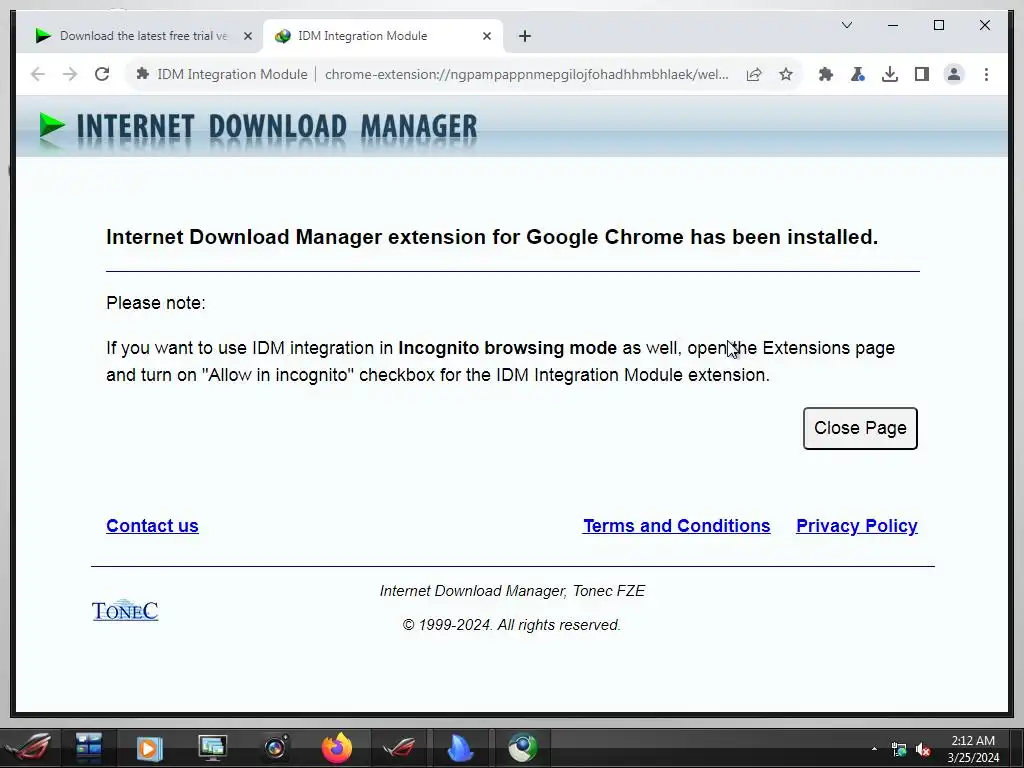
Task: Click '© 1999-2024. All rights reserved.' text
Action: 511,625
